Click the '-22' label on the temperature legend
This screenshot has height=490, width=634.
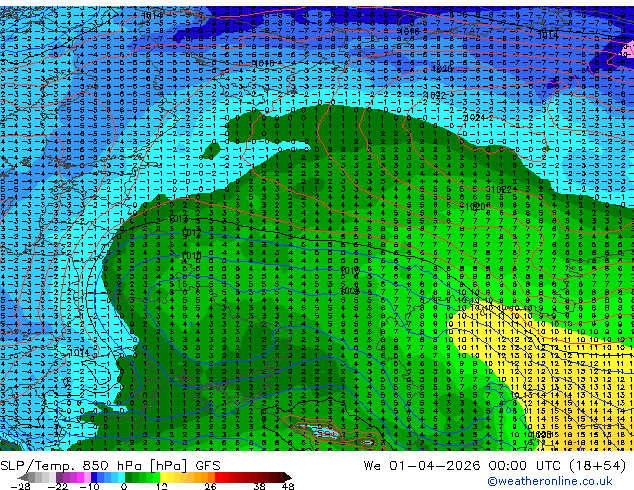pos(57,486)
